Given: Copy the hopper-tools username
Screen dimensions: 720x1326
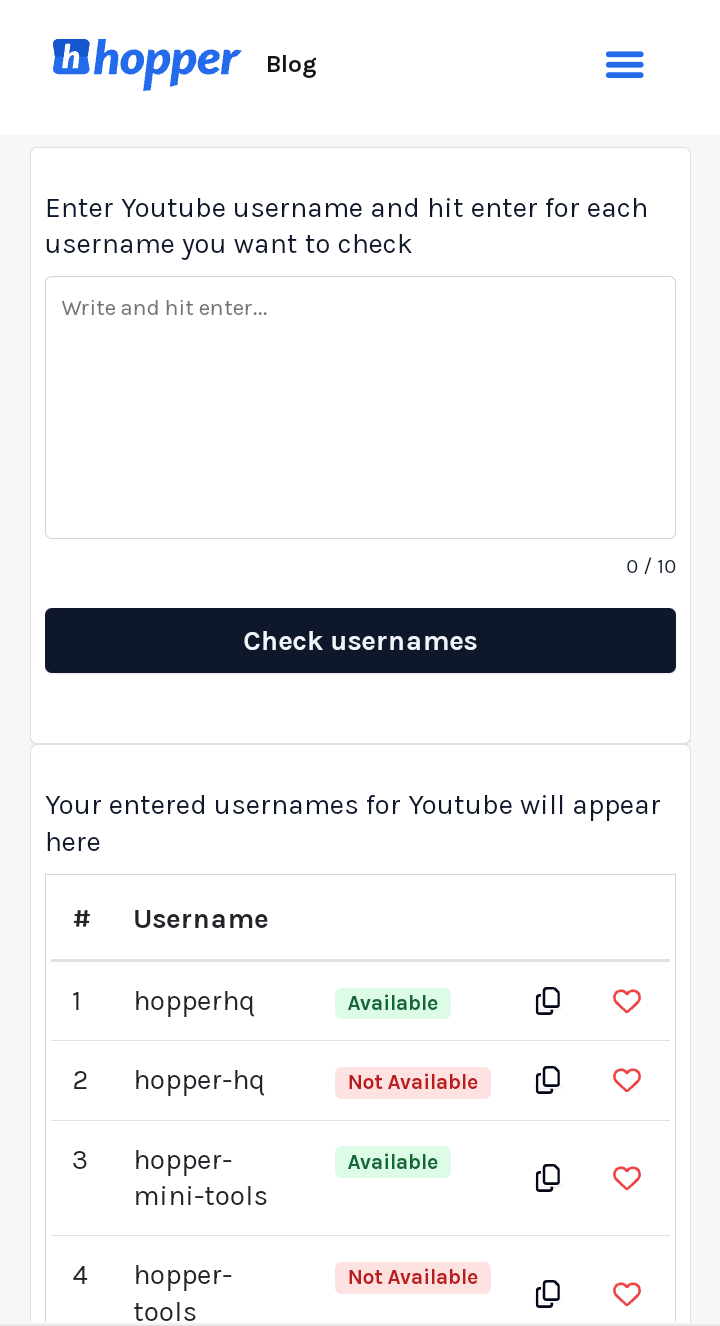Looking at the screenshot, I should point(548,1294).
